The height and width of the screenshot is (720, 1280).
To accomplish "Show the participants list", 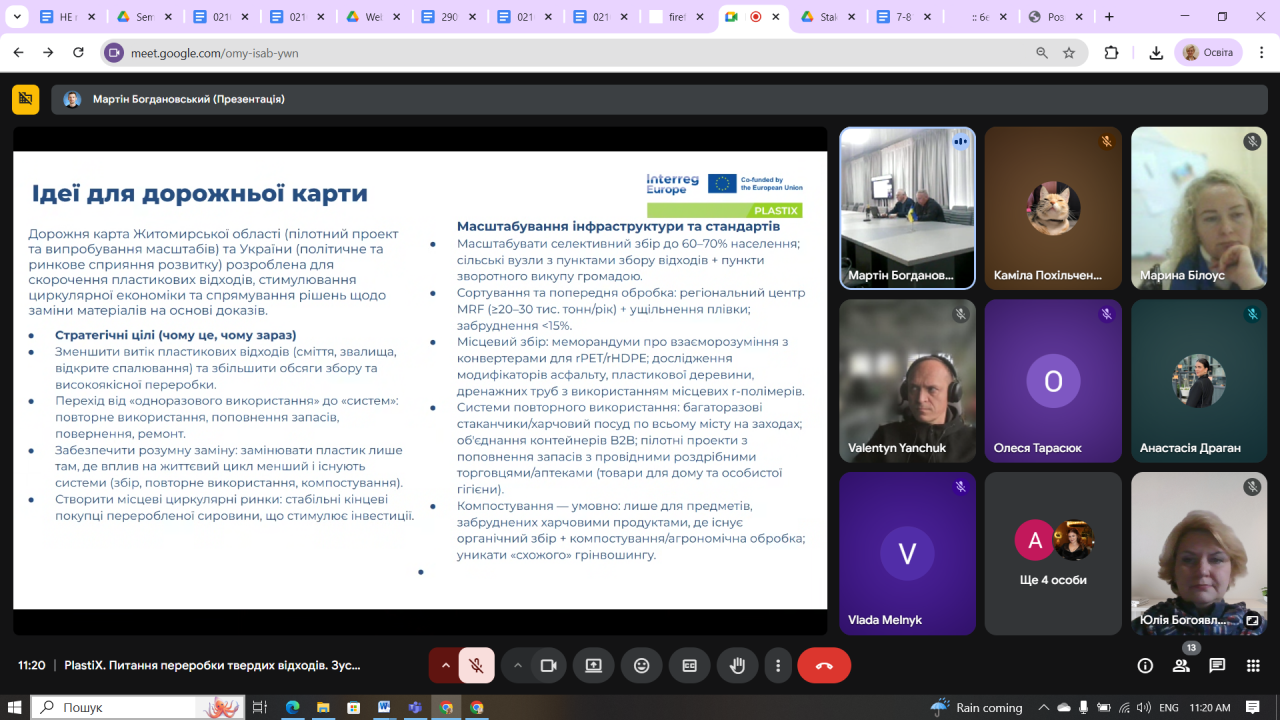I will click(1181, 665).
